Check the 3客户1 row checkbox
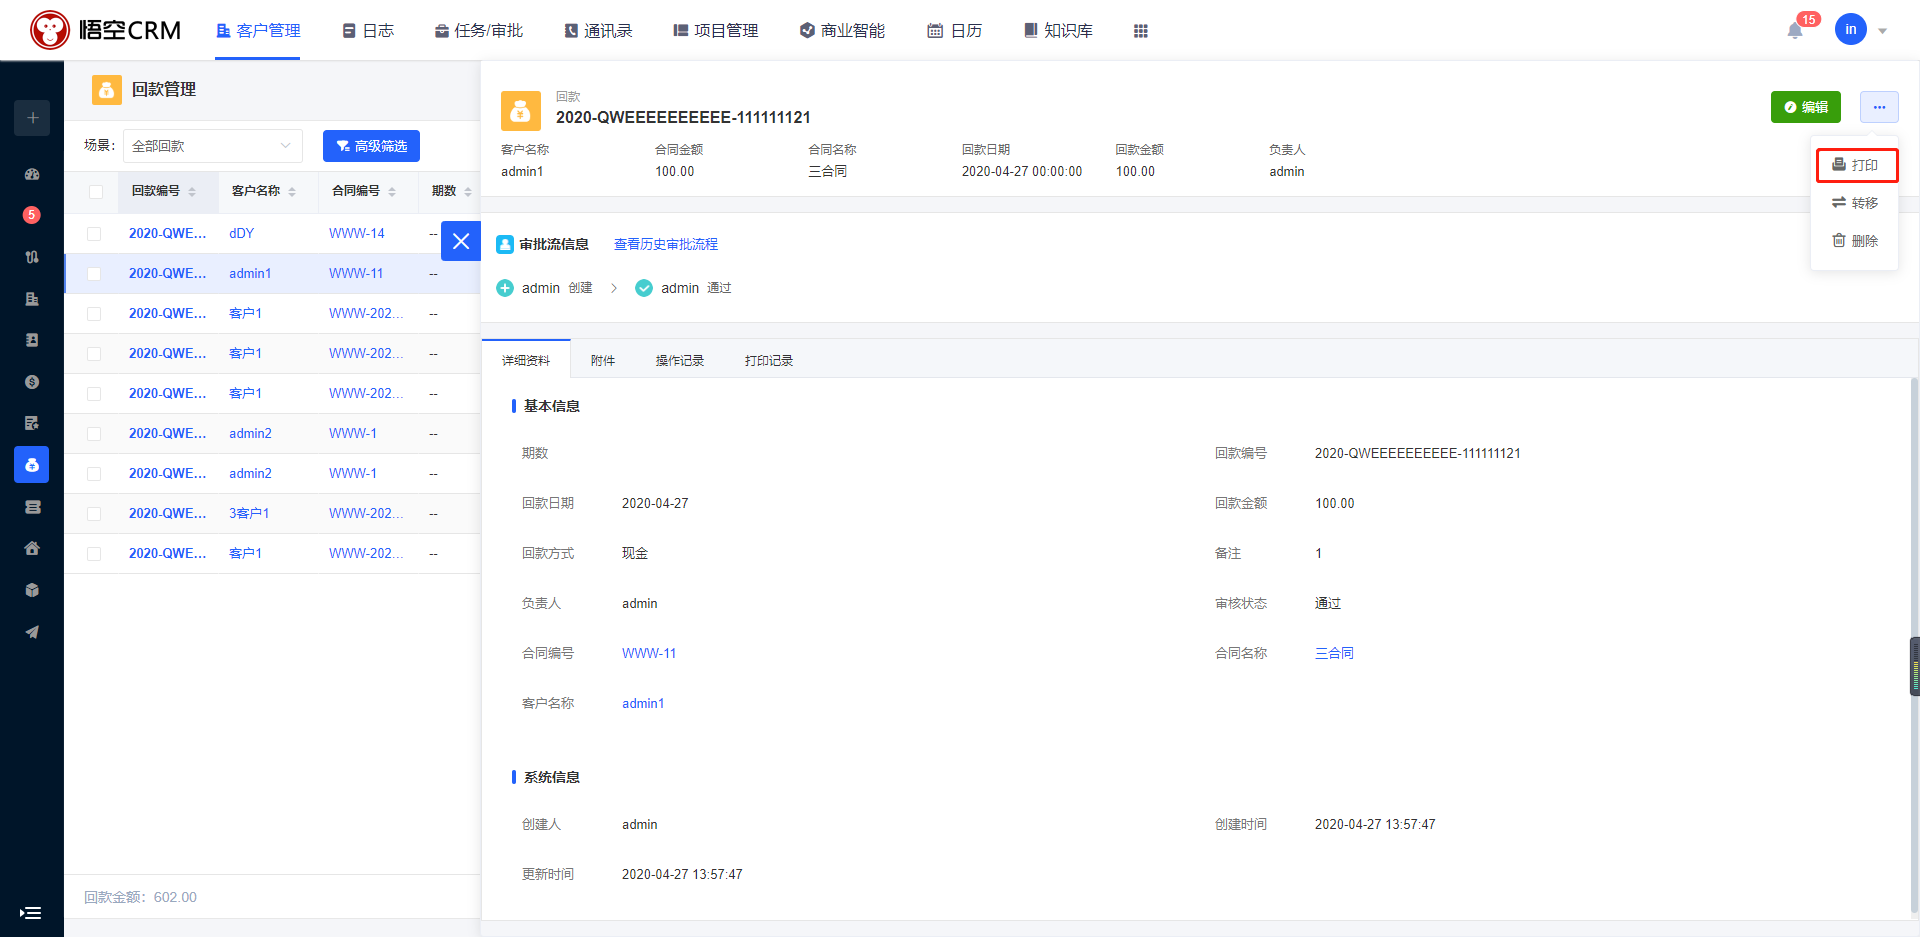 pyautogui.click(x=94, y=514)
